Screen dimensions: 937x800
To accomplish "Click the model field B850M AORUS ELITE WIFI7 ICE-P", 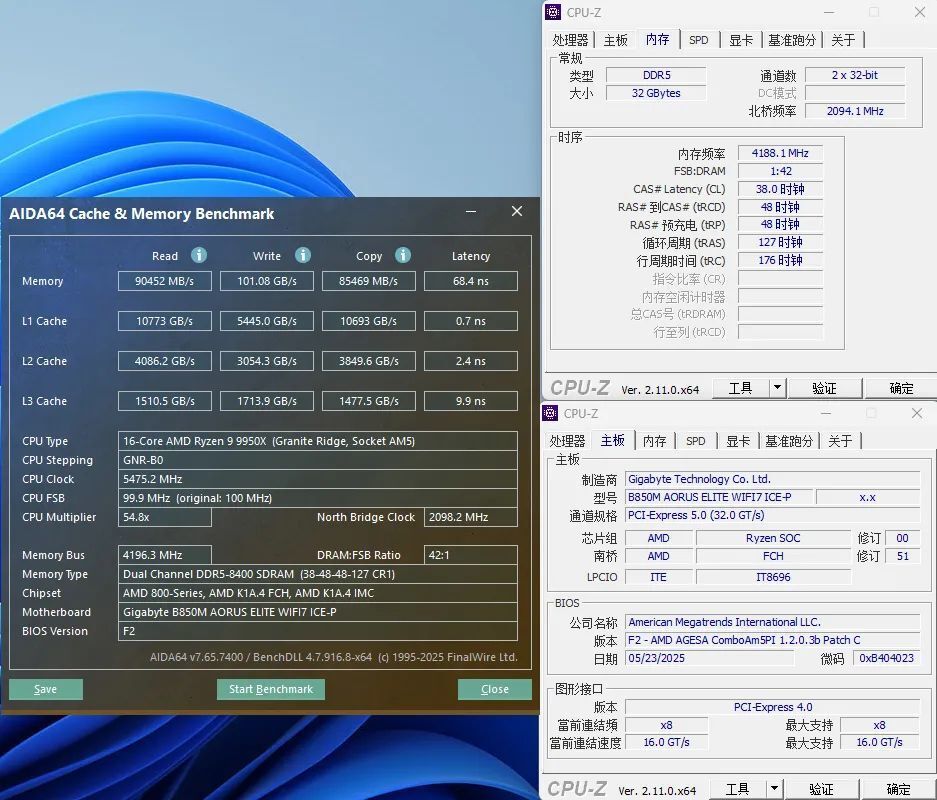I will 719,497.
